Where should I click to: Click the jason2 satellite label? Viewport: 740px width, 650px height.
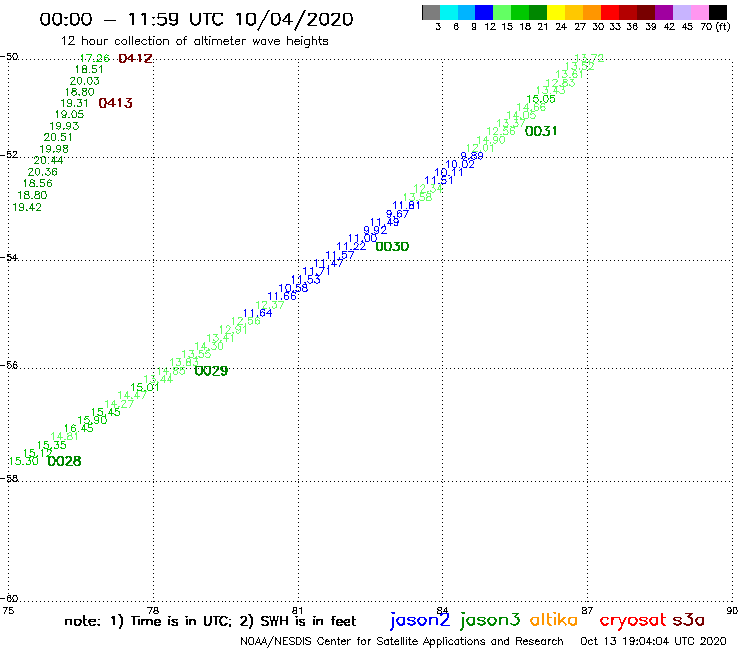pos(420,621)
